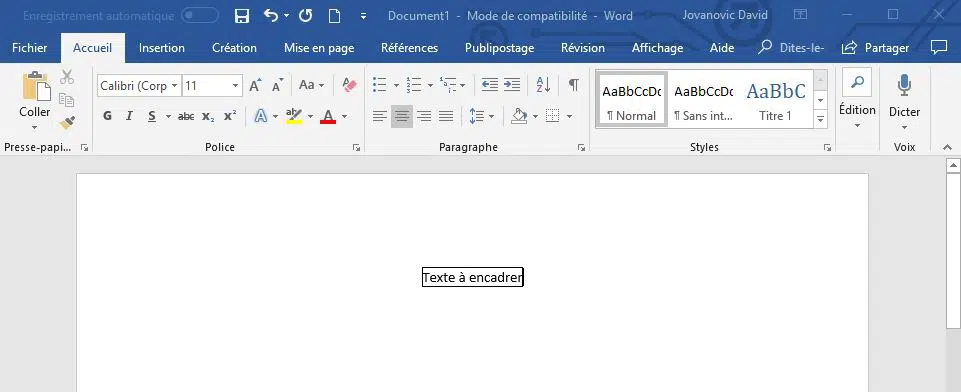Cut selection with scissors icon
The image size is (961, 392).
(67, 77)
